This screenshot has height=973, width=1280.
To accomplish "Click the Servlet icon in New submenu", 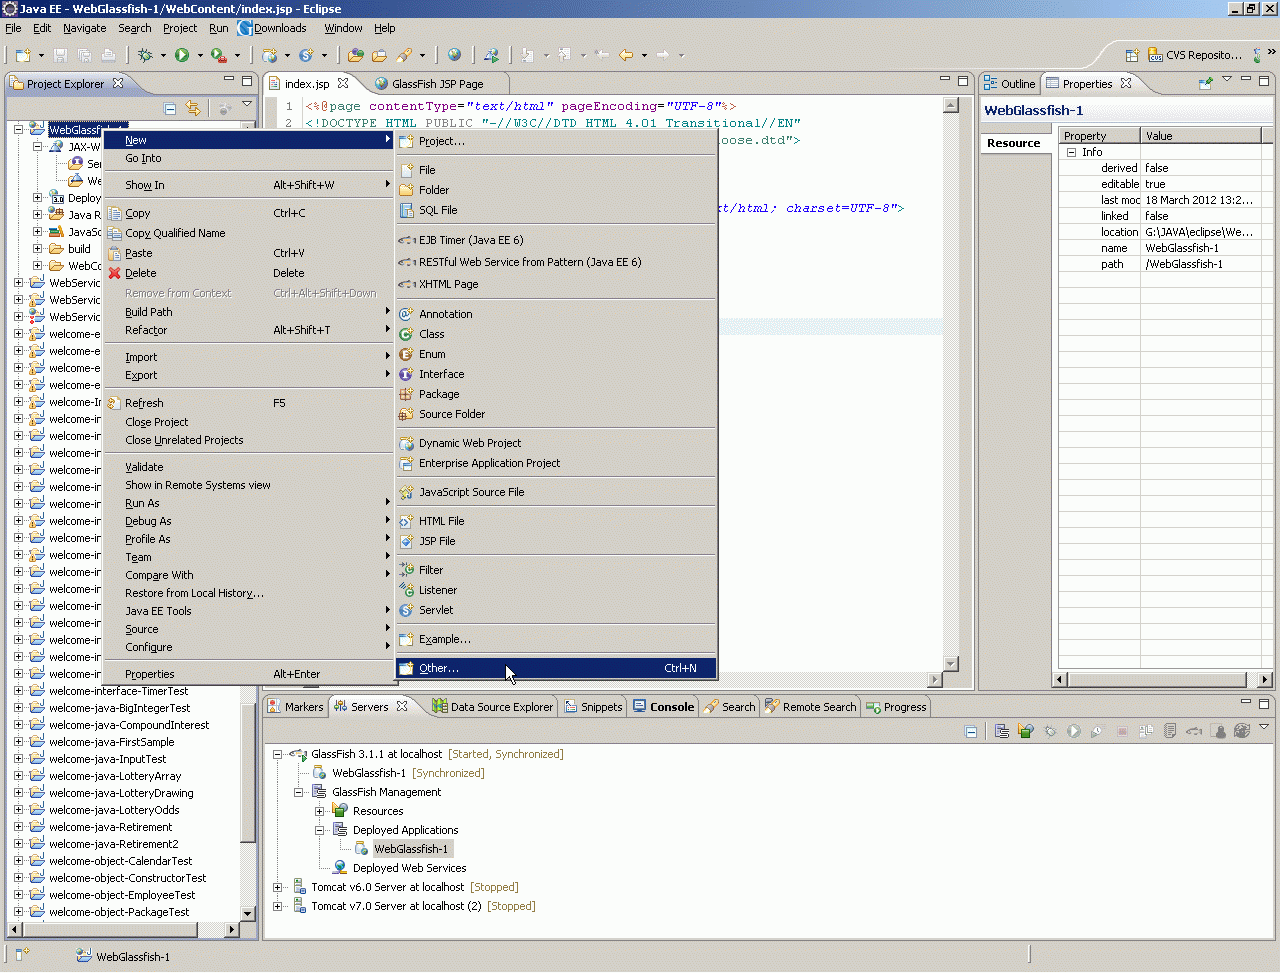I will (x=406, y=610).
